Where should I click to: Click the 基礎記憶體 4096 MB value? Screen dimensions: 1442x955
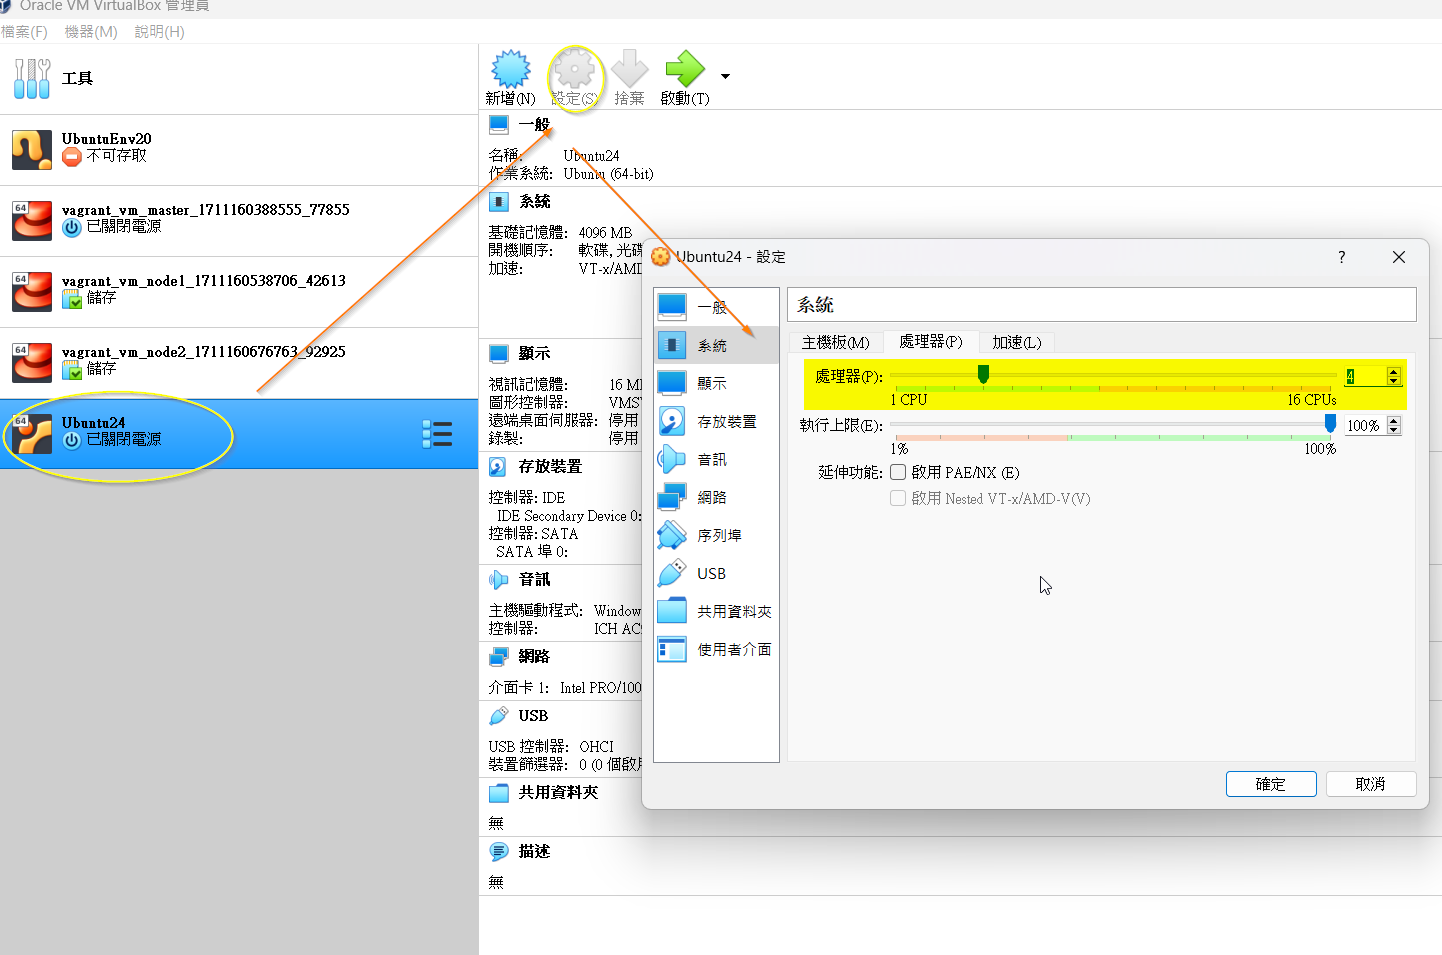point(605,233)
